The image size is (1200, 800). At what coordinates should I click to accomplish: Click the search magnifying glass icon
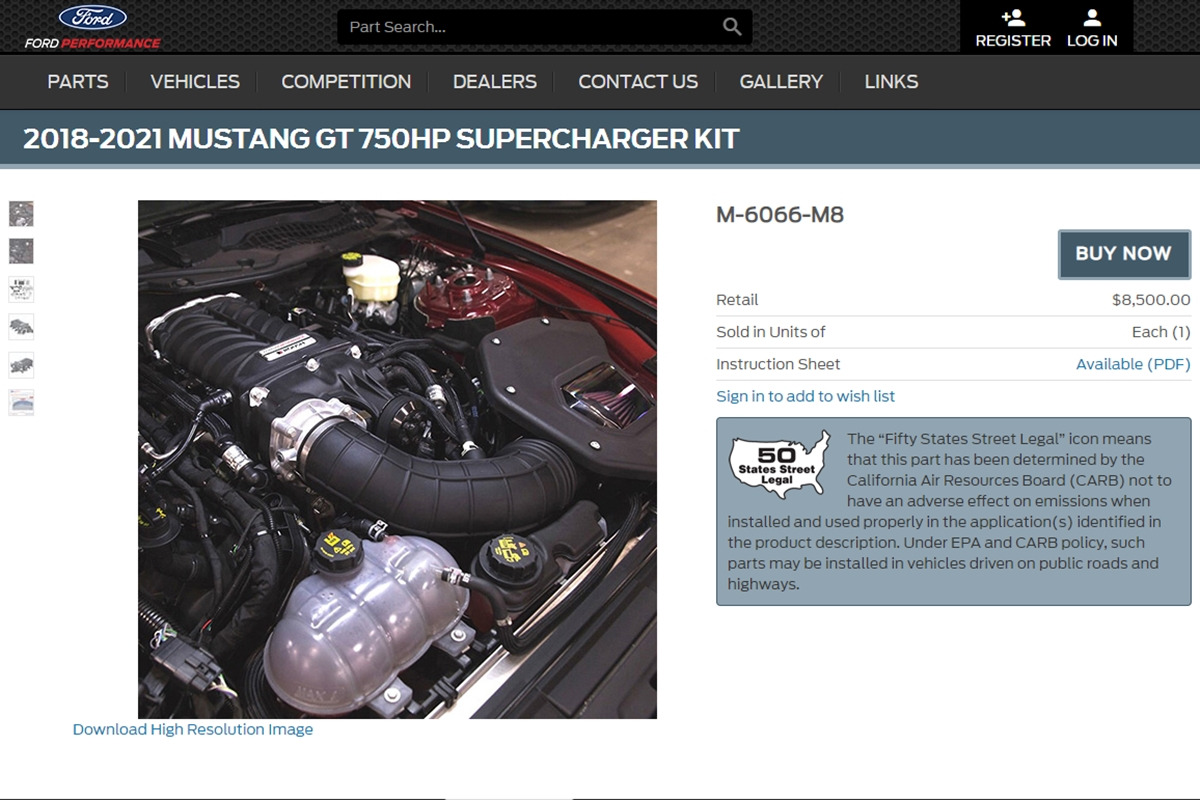pyautogui.click(x=731, y=26)
